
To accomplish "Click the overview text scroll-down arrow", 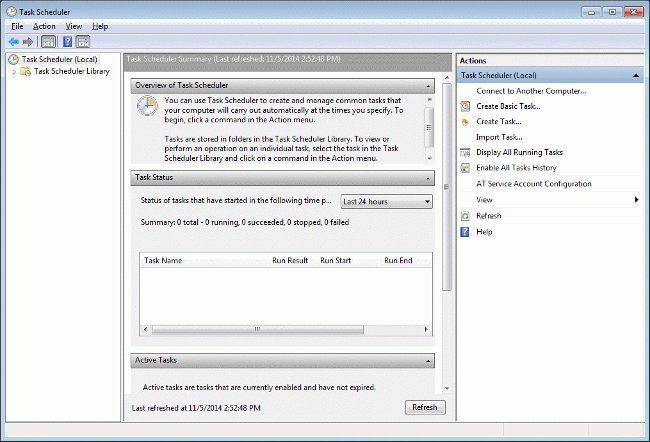I will pos(429,158).
